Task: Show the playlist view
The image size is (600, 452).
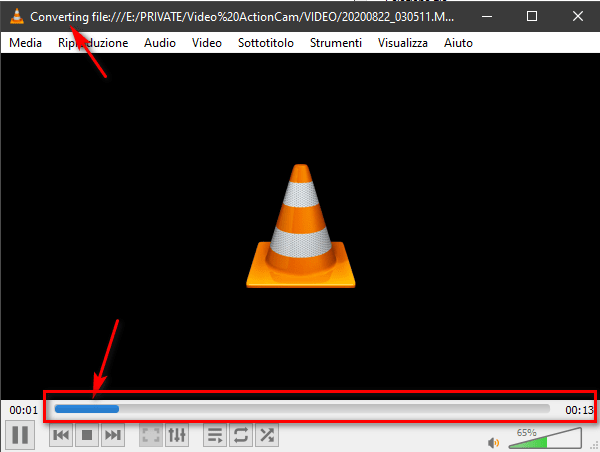Action: (215, 435)
